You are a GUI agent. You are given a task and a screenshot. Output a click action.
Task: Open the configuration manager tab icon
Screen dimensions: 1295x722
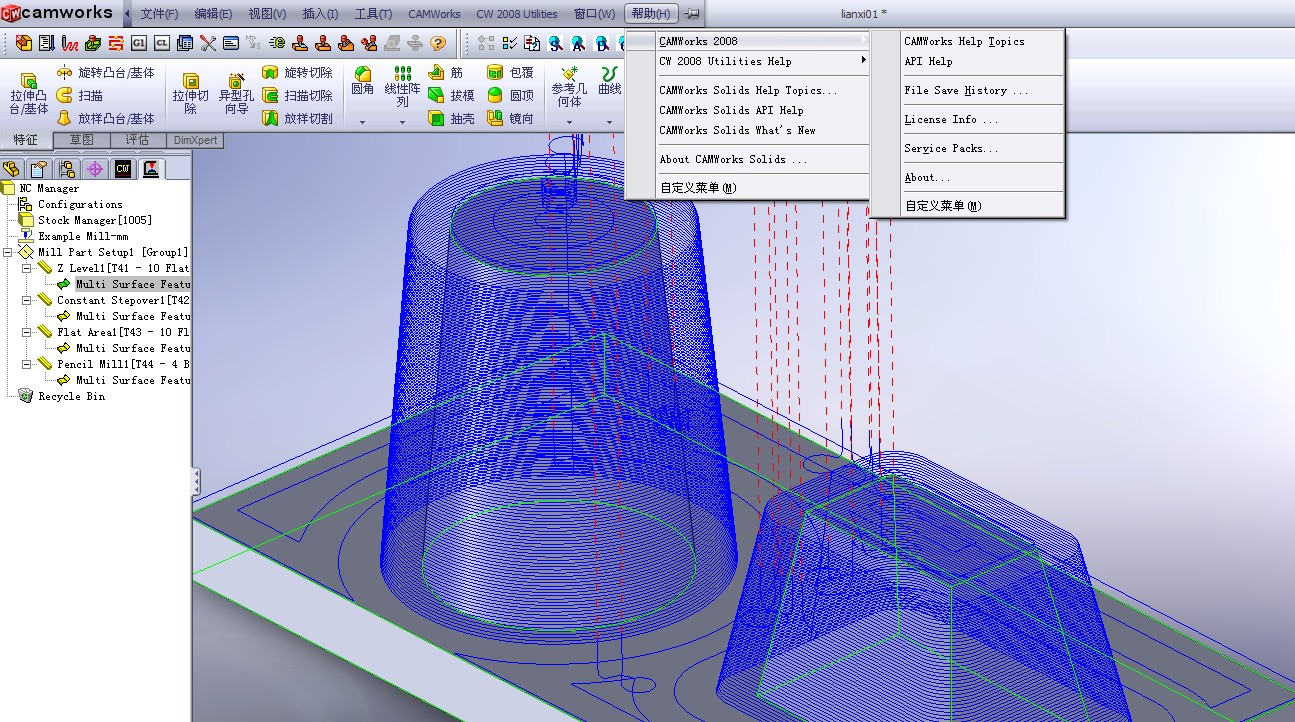[67, 169]
